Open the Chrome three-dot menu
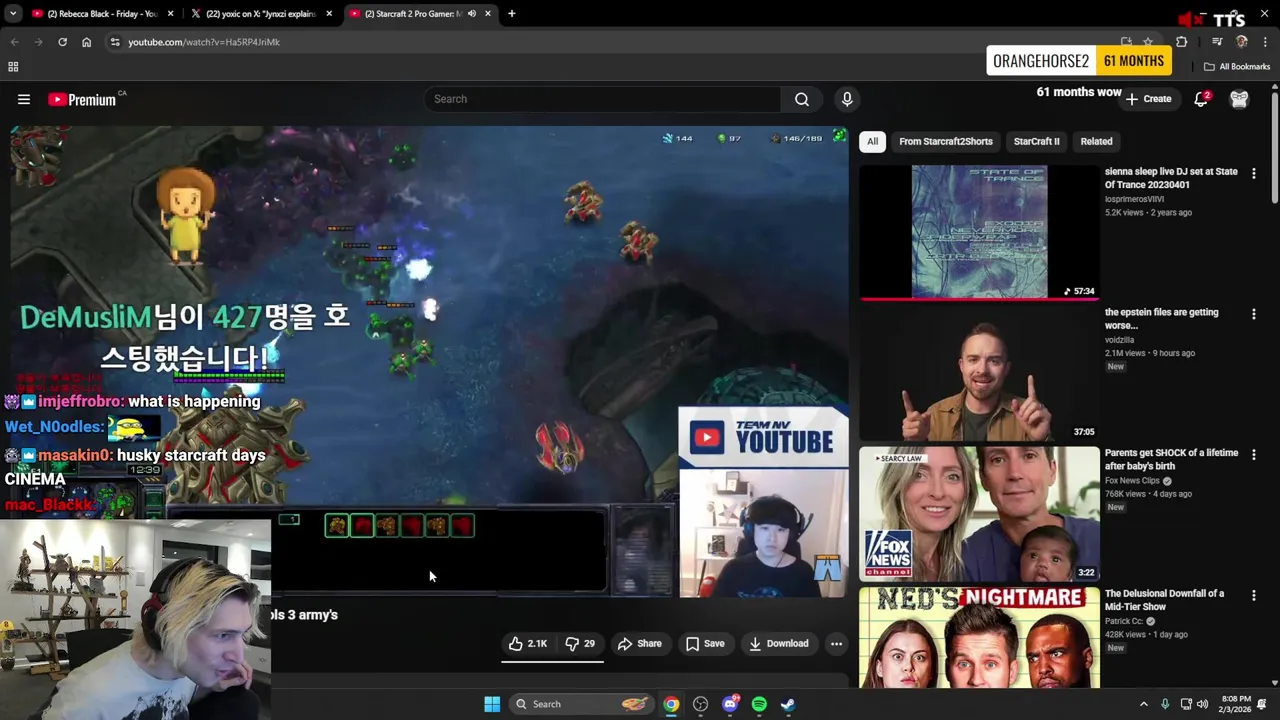The image size is (1280, 720). tap(1266, 42)
